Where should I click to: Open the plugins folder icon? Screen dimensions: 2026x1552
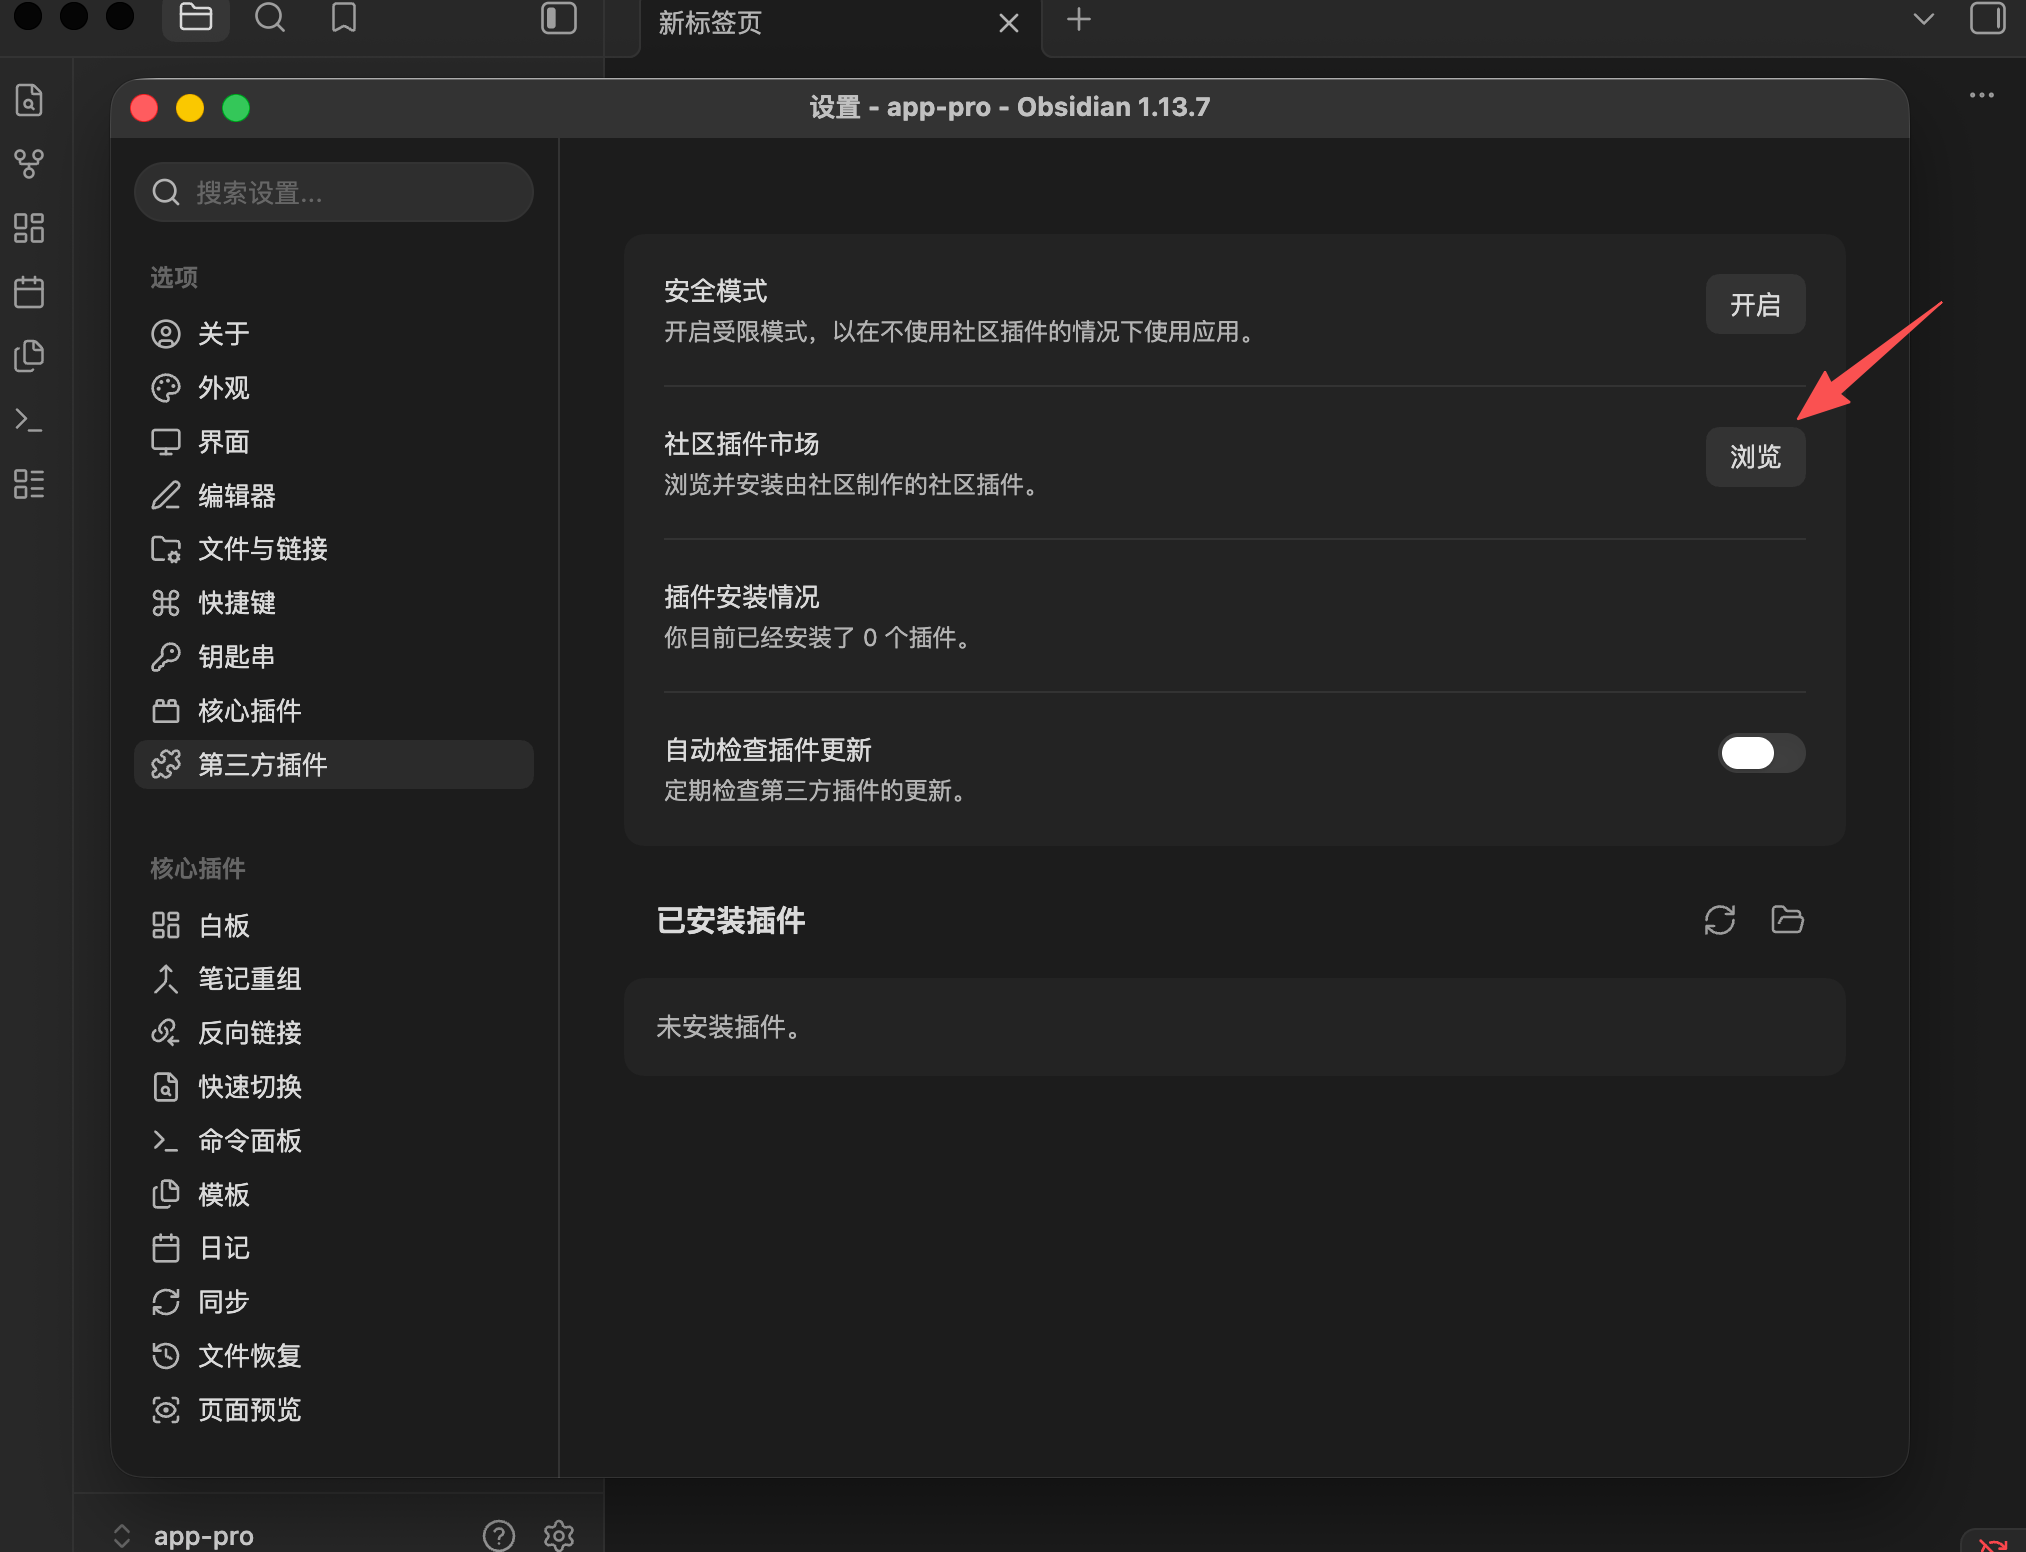1787,920
